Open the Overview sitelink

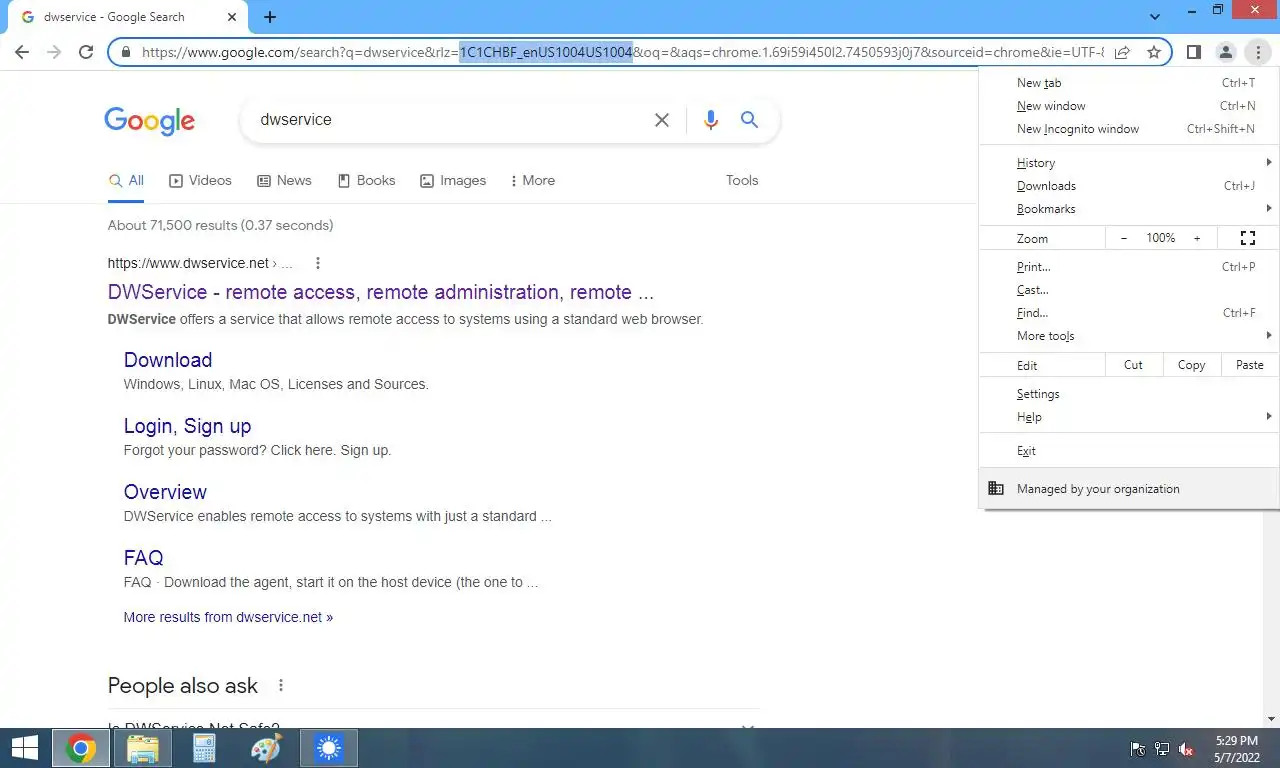pos(165,492)
